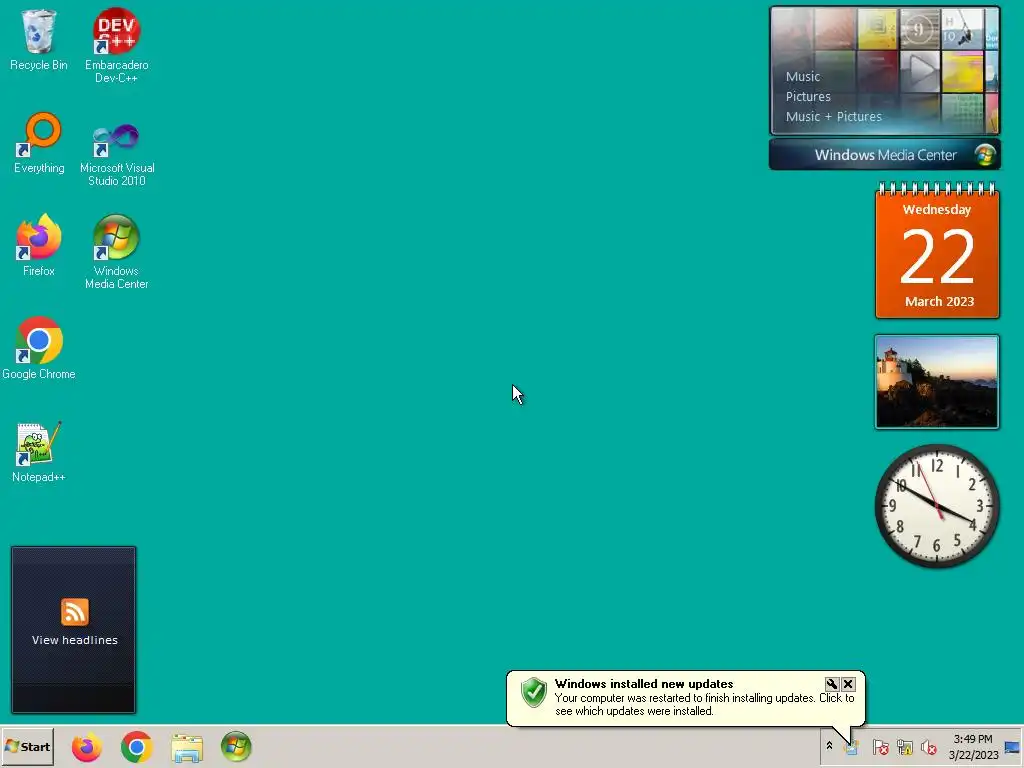The width and height of the screenshot is (1024, 768).
Task: Select Music + Pictures in Media Center gadget
Action: 833,117
